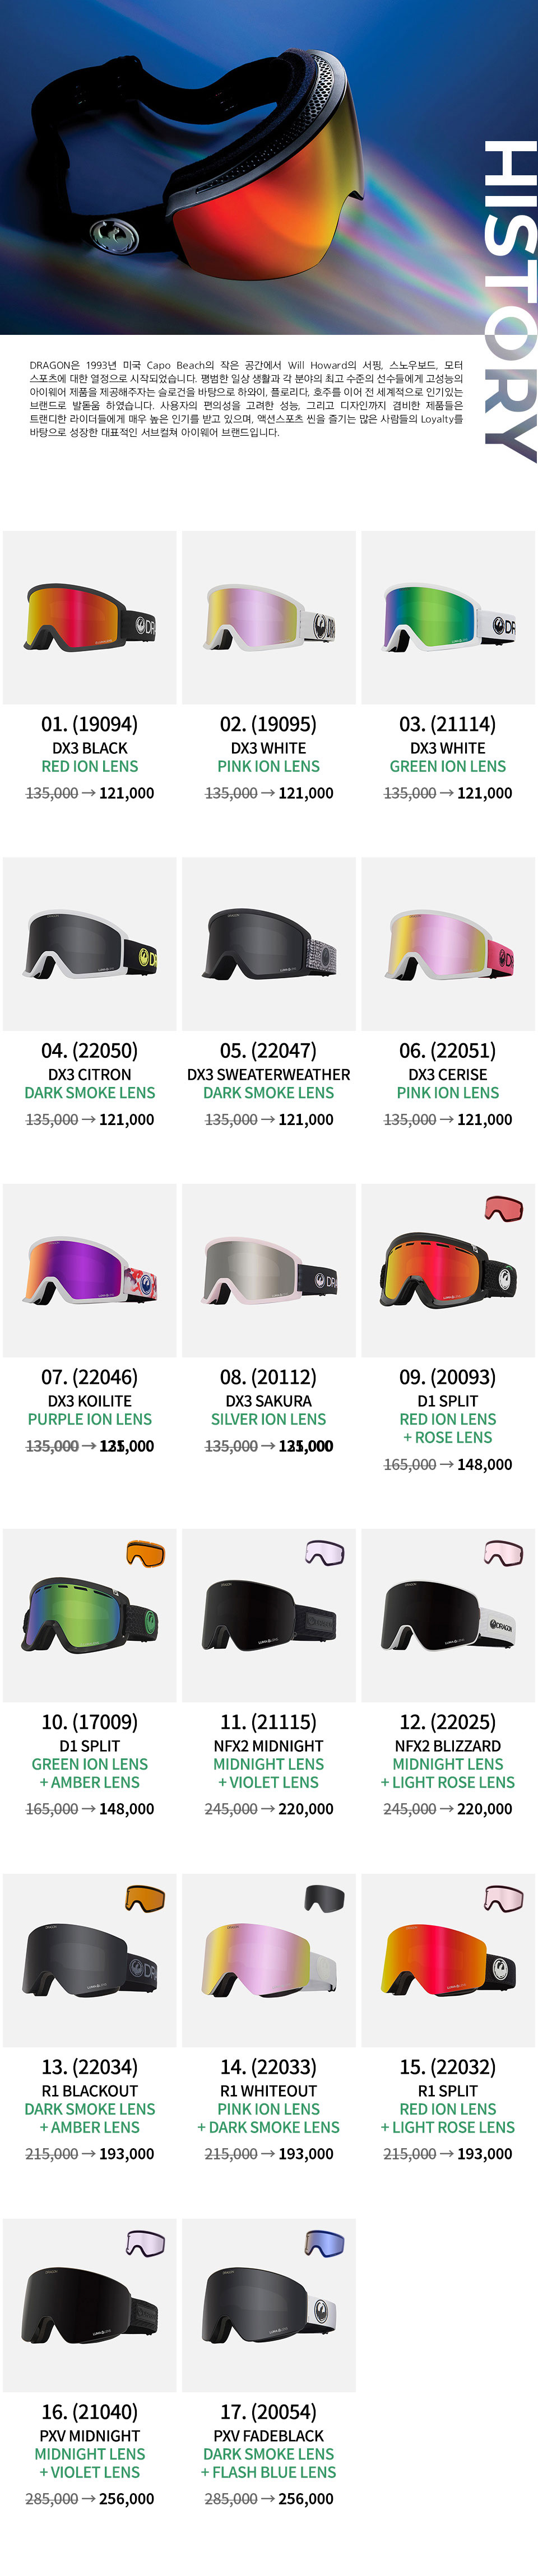Select the light rose spare lens on NFX2 Blizzard
Image resolution: width=538 pixels, height=2576 pixels.
tap(503, 1553)
